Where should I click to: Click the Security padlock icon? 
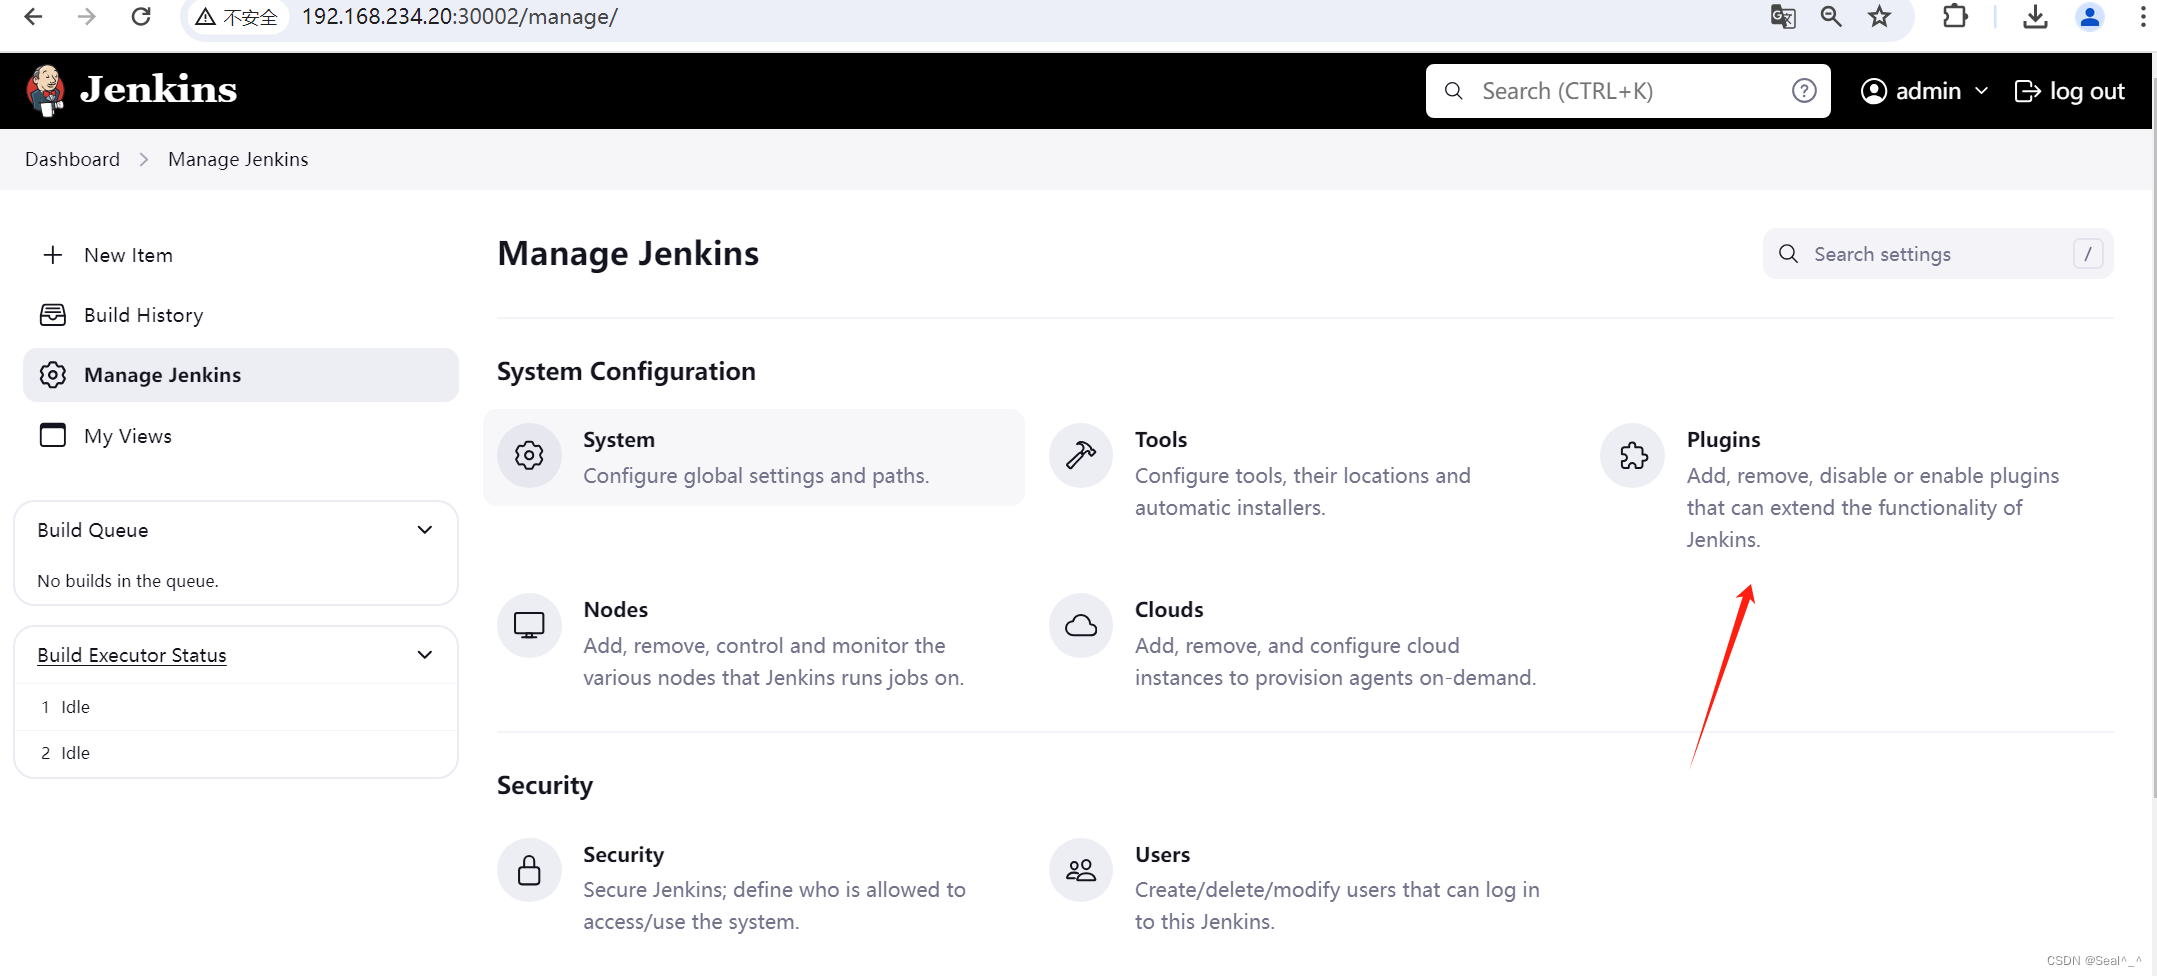(529, 870)
